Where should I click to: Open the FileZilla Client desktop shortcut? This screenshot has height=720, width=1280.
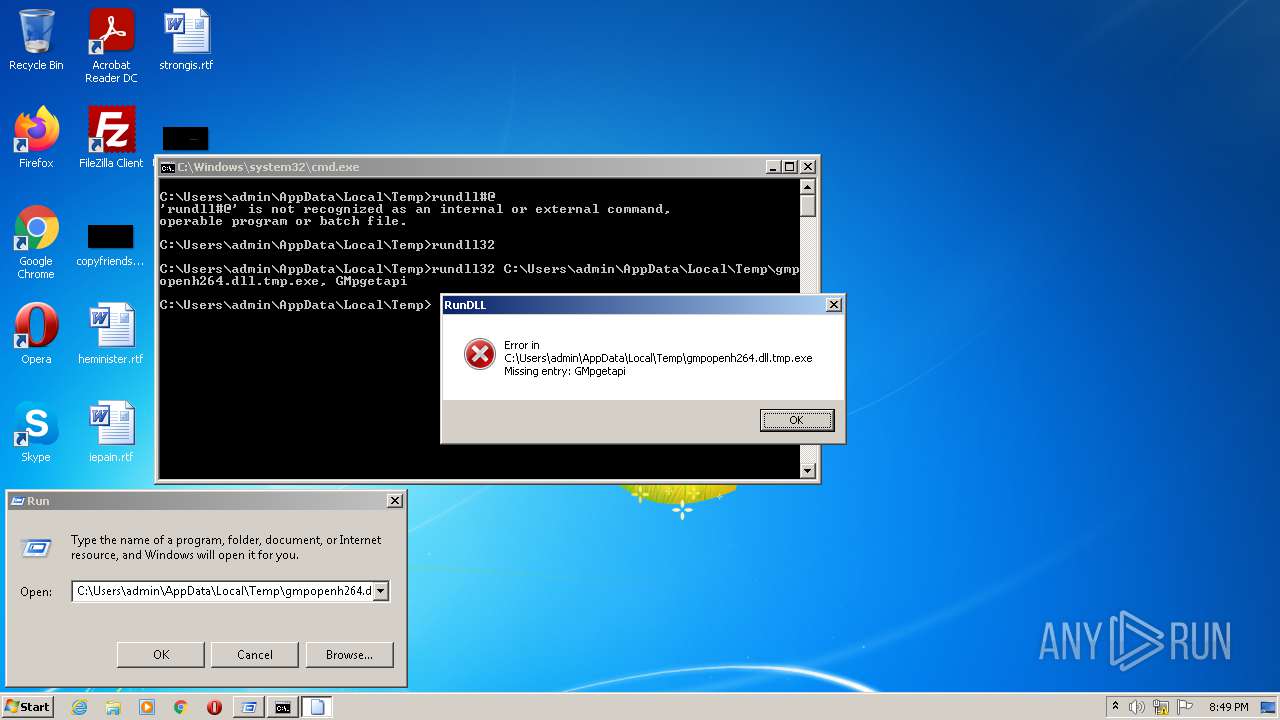[x=111, y=138]
